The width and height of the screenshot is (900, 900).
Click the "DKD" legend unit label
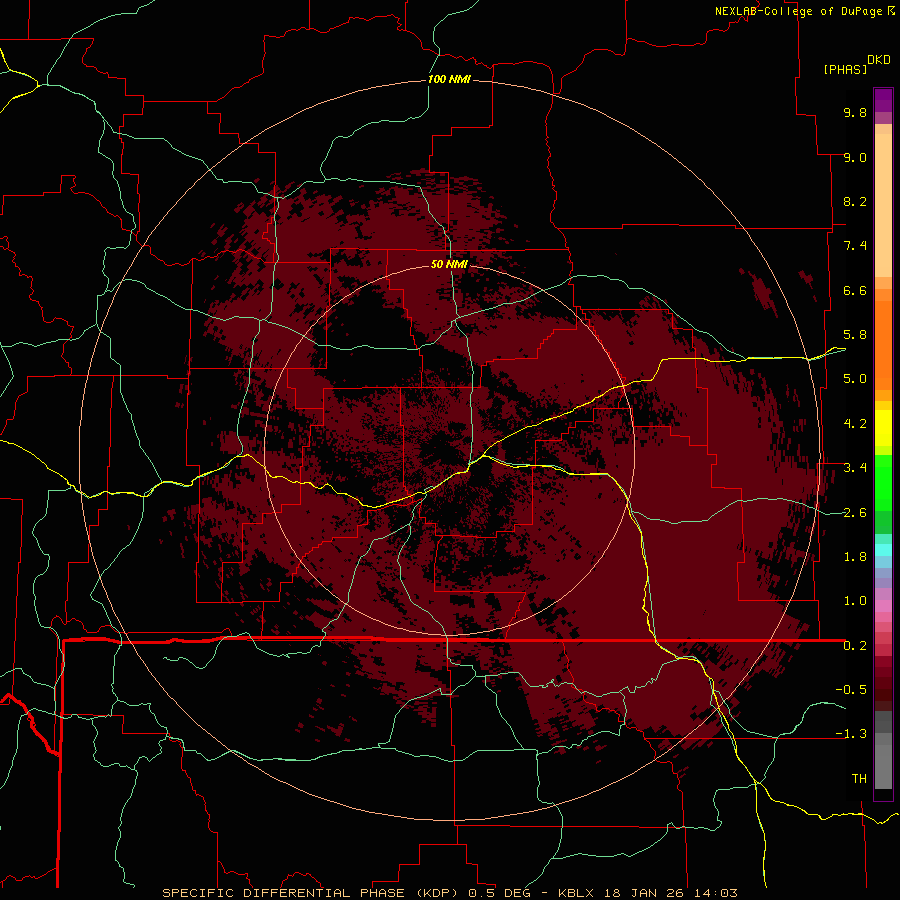(879, 60)
